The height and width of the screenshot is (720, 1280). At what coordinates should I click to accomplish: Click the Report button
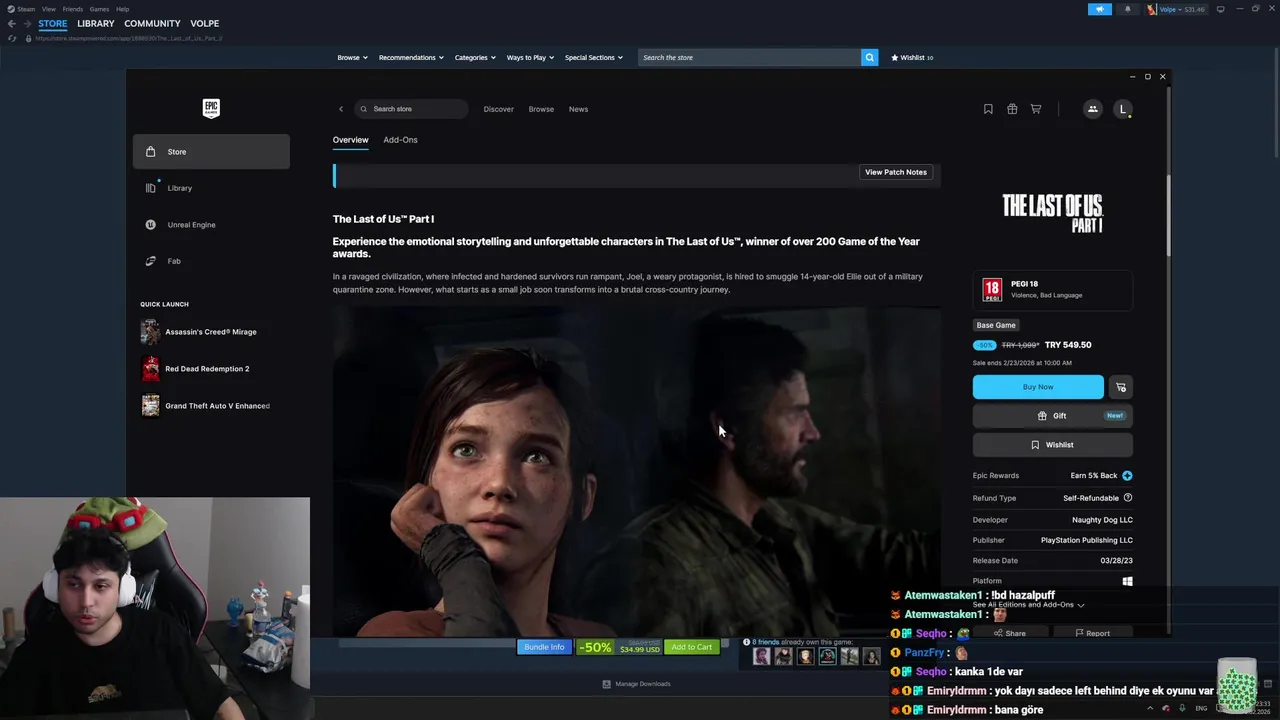pos(1092,633)
